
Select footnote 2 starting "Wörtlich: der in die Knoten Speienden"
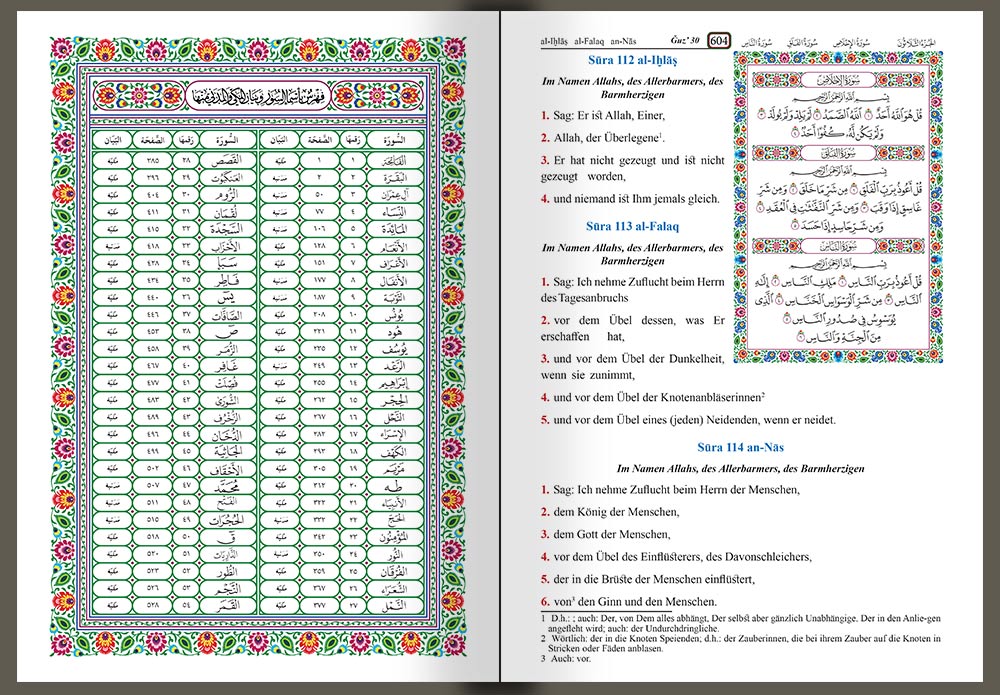click(740, 643)
